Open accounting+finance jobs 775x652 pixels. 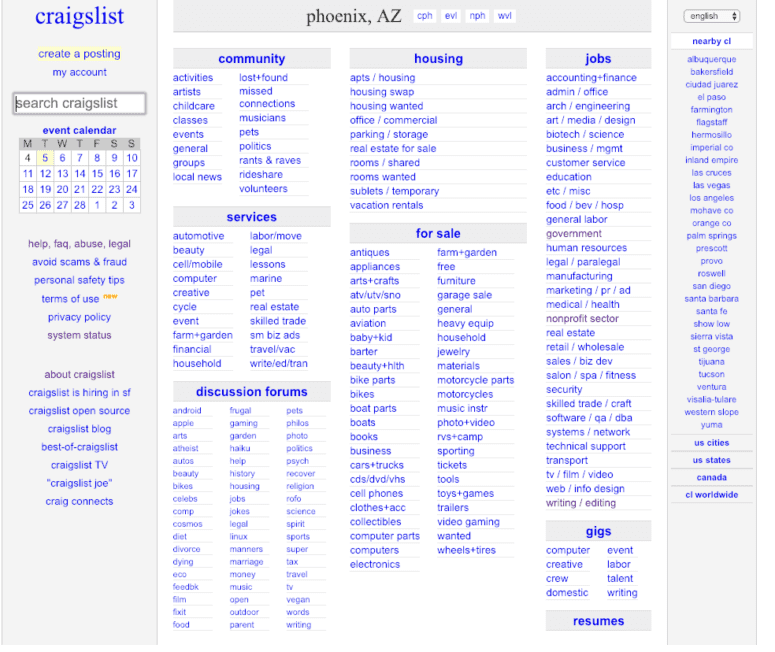[591, 78]
